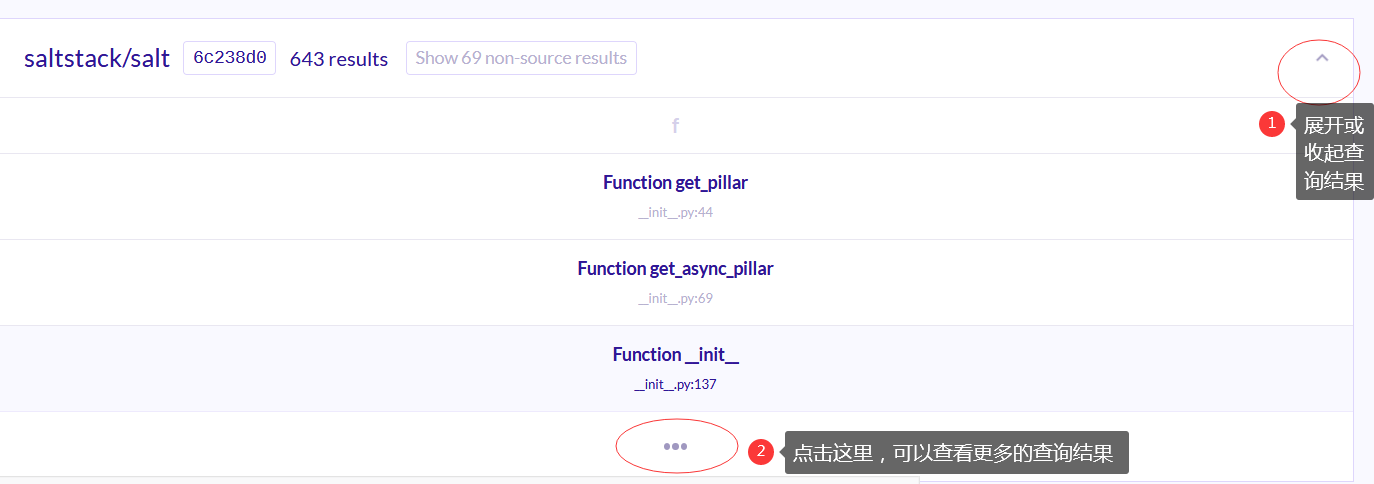Viewport: 1374px width, 484px height.
Task: Click the 点击这里，可以查看更多的查询结果 tooltip
Action: [956, 453]
